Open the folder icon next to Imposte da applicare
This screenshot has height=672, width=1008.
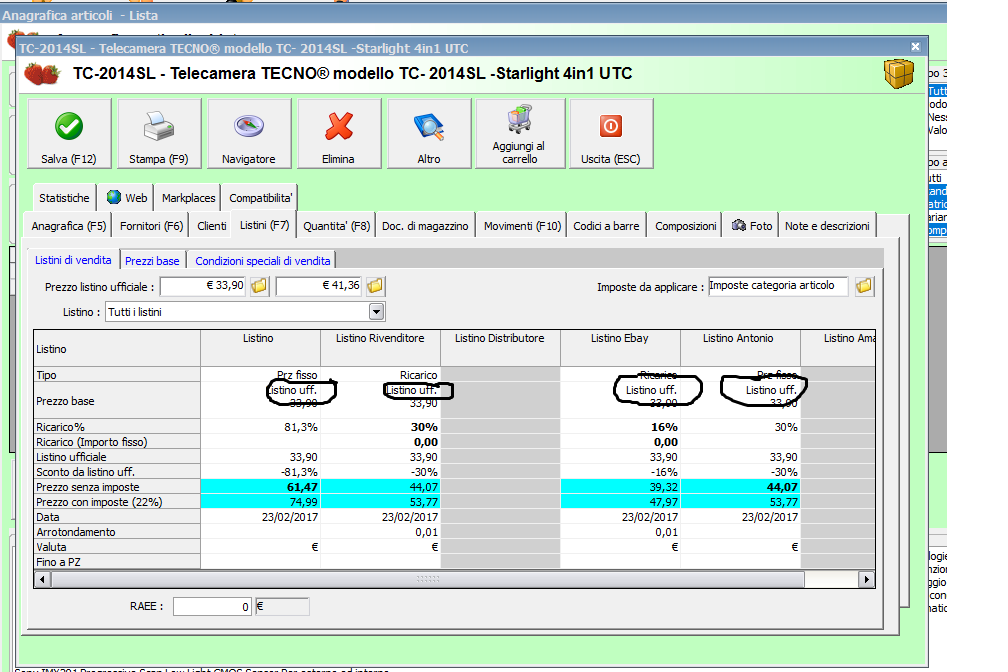(864, 286)
